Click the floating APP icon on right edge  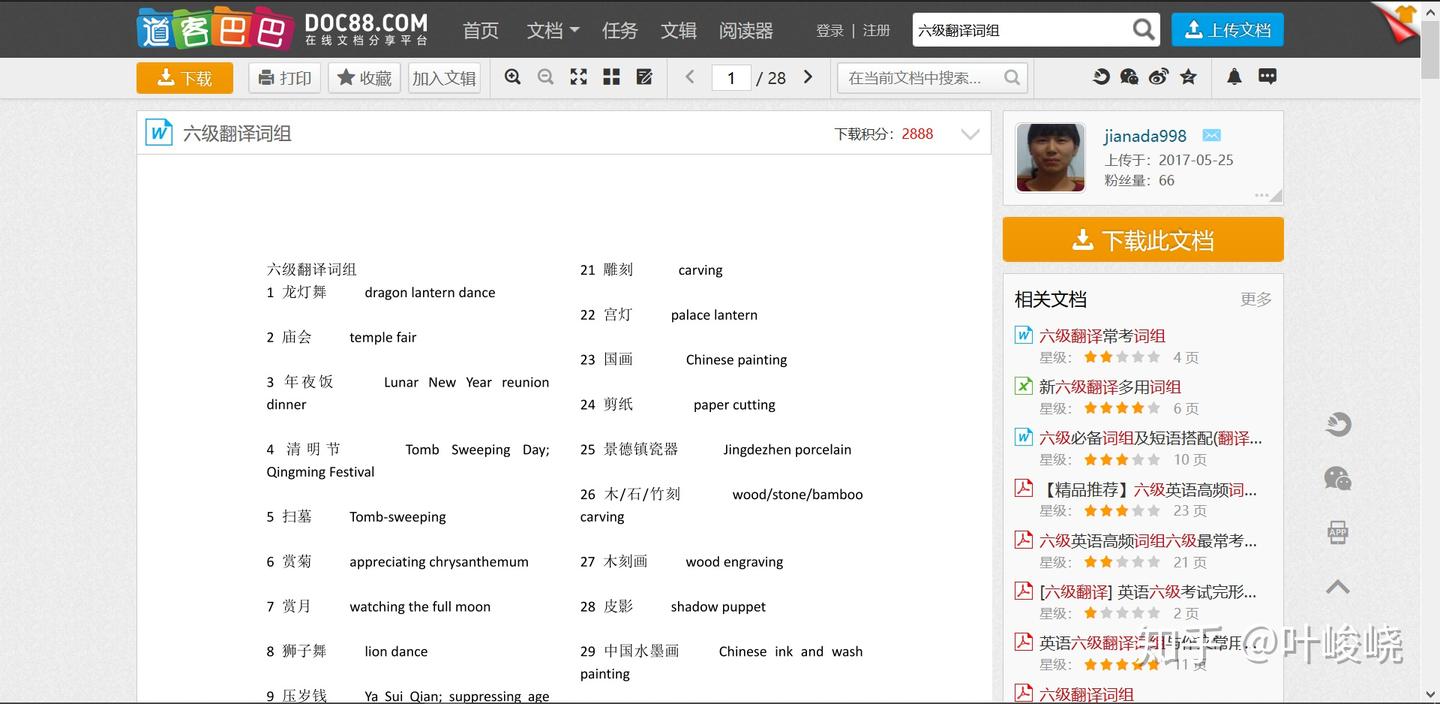pos(1338,532)
